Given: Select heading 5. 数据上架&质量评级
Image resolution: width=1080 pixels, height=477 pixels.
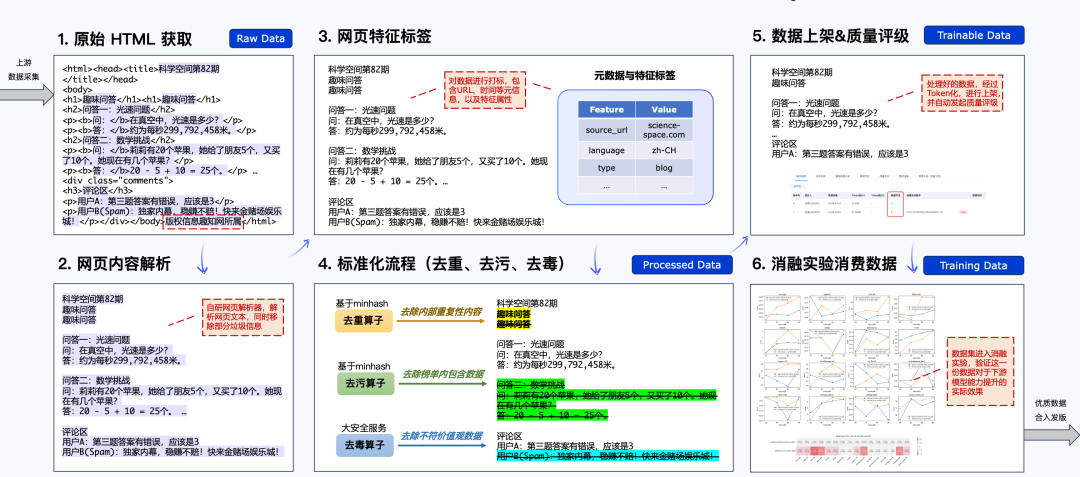Looking at the screenshot, I should [x=831, y=35].
